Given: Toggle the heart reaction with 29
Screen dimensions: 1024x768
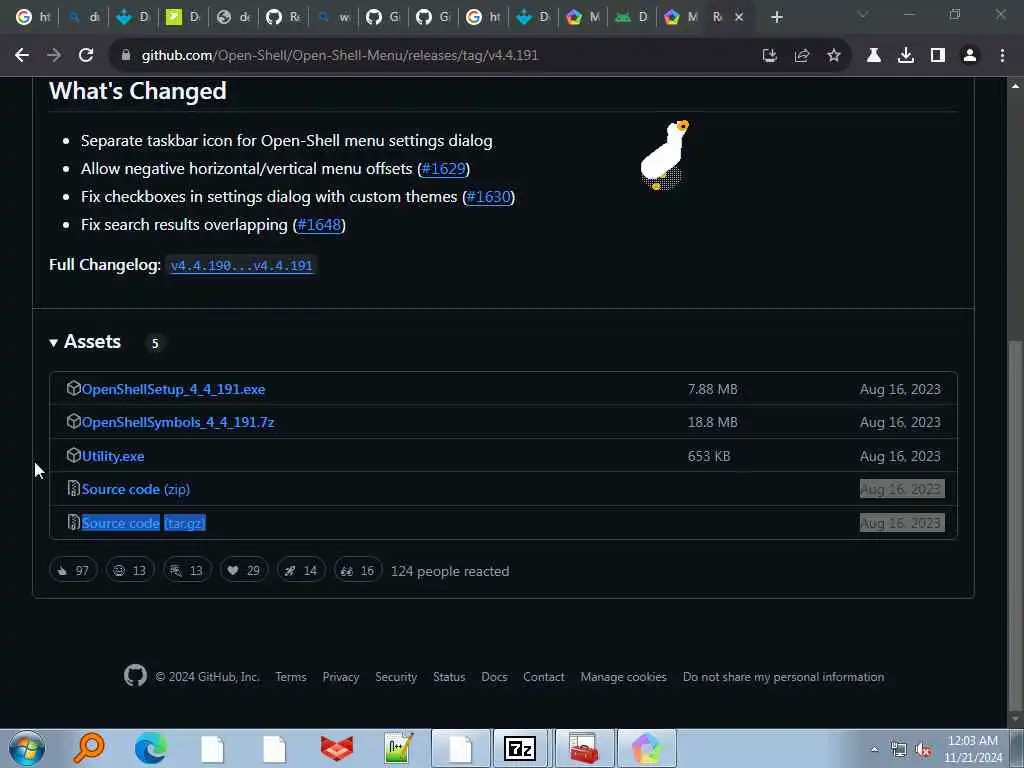Looking at the screenshot, I should (x=244, y=571).
